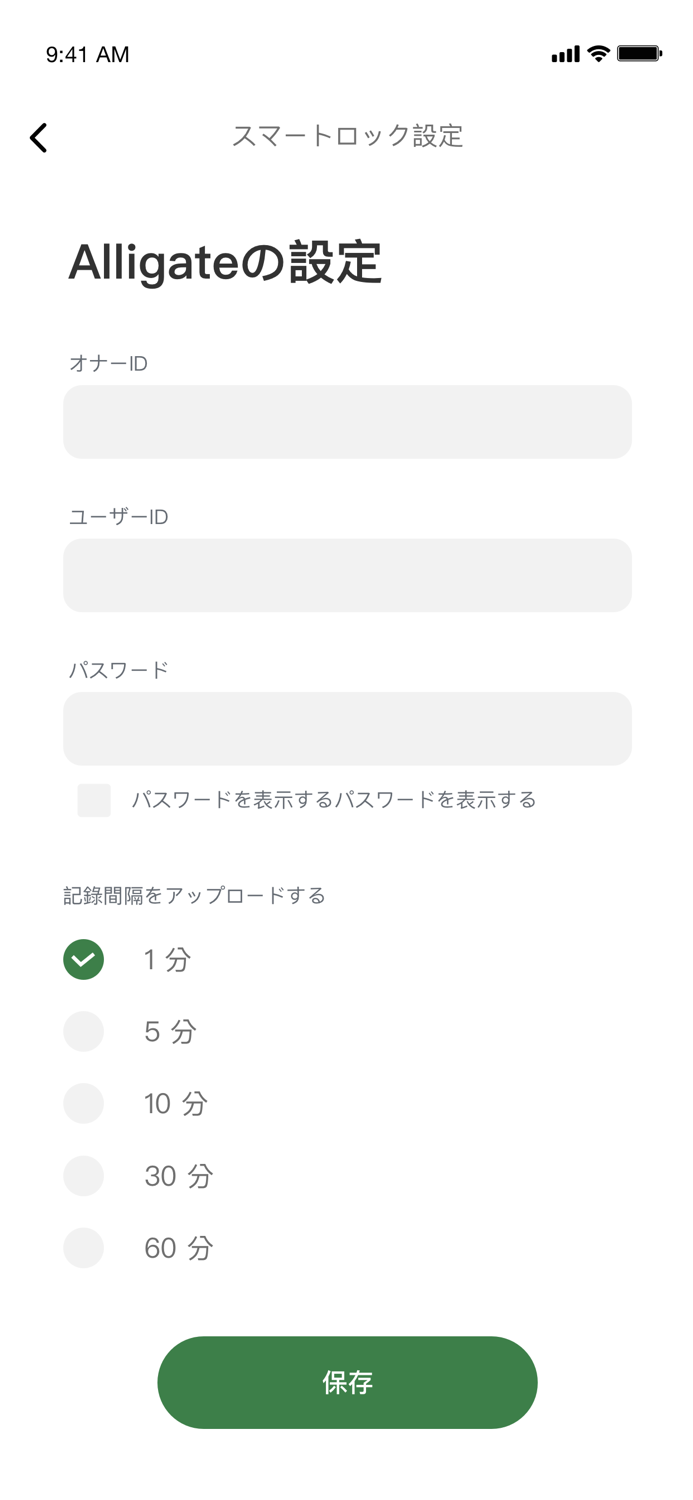
Task: Select the 60 分 interval option
Action: pos(84,1248)
